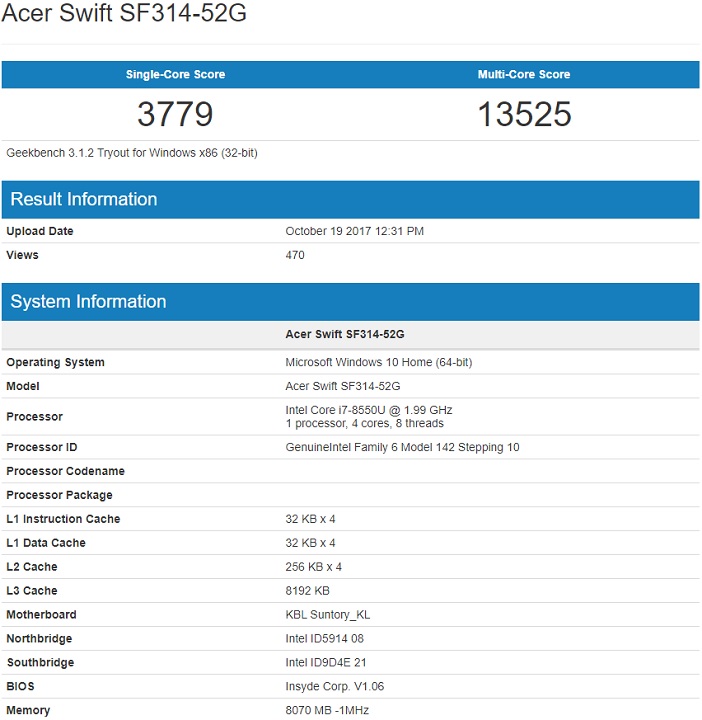Select the Motherboard value KBL Suntory_KL
Image resolution: width=702 pixels, height=720 pixels.
point(328,615)
